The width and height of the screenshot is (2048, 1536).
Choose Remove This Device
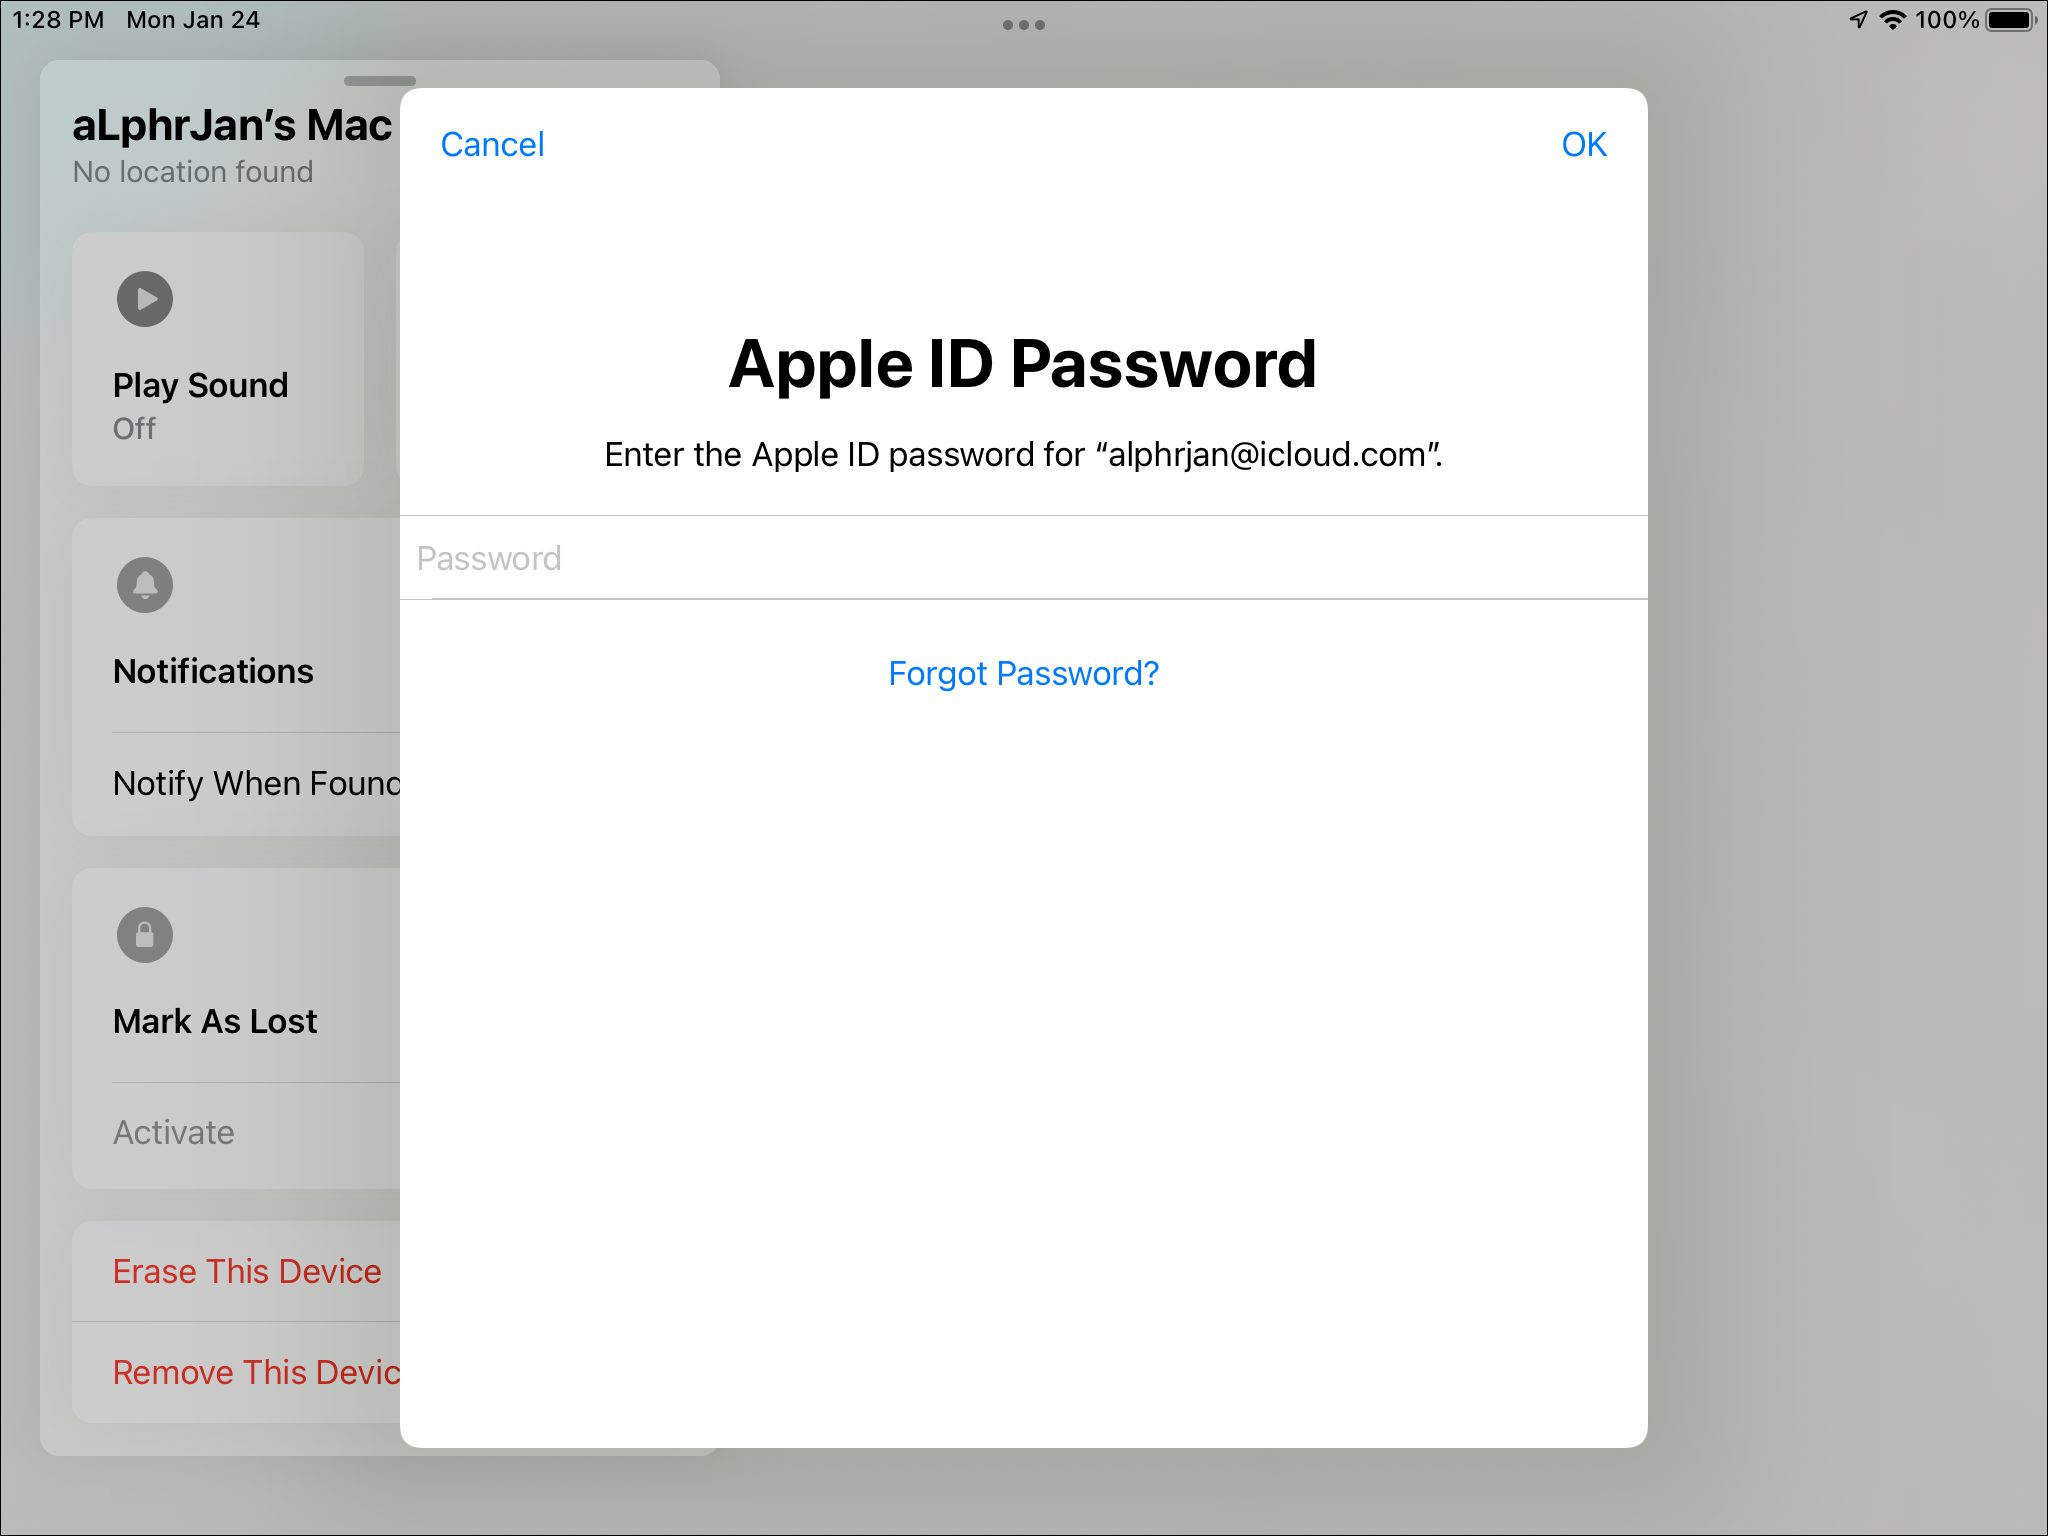click(256, 1372)
